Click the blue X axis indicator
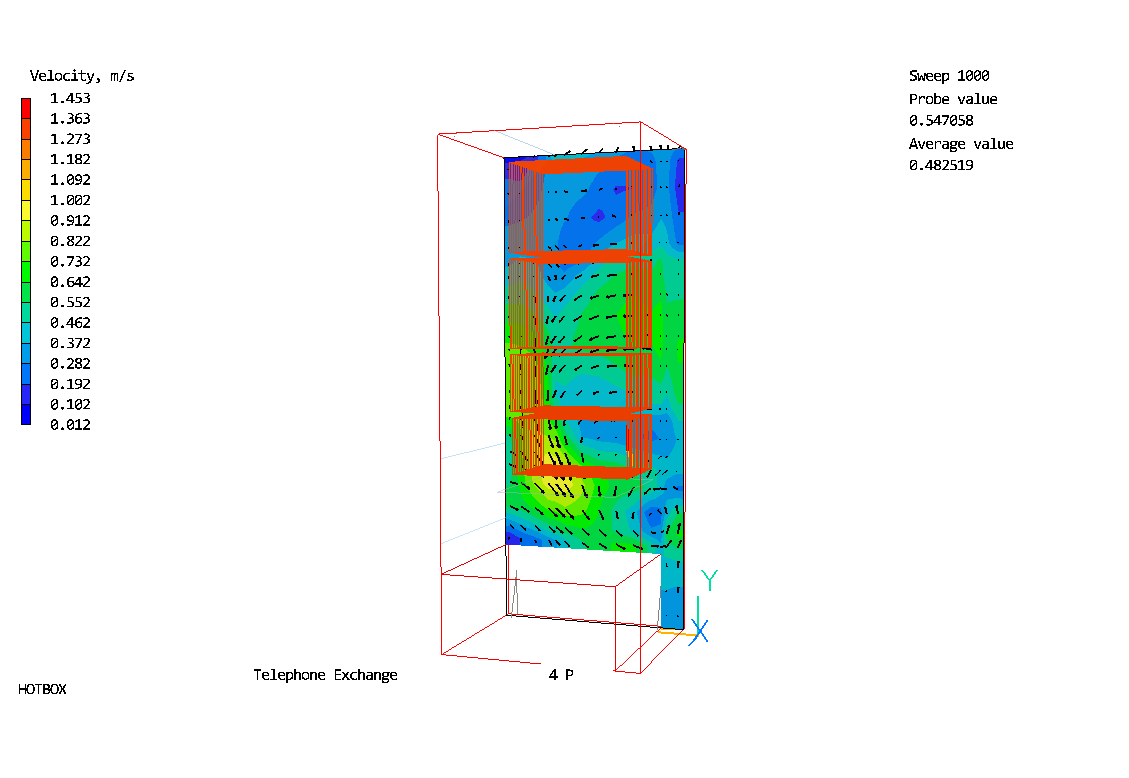Screen dimensions: 1129x778 [x=700, y=631]
